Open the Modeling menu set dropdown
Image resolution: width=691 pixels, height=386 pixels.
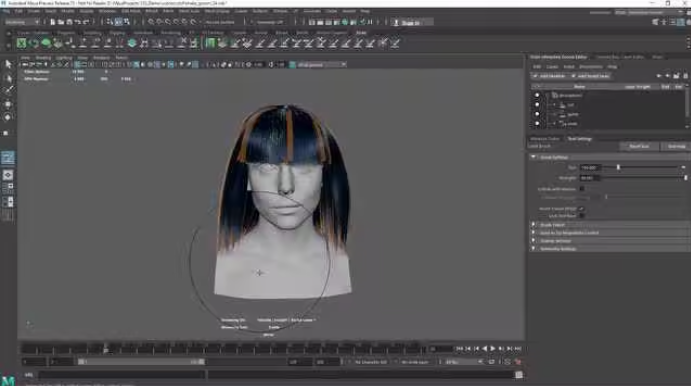click(22, 22)
